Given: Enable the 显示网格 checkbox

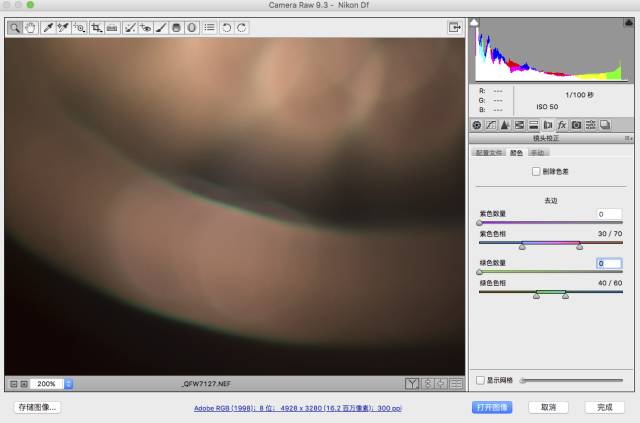Looking at the screenshot, I should click(481, 380).
